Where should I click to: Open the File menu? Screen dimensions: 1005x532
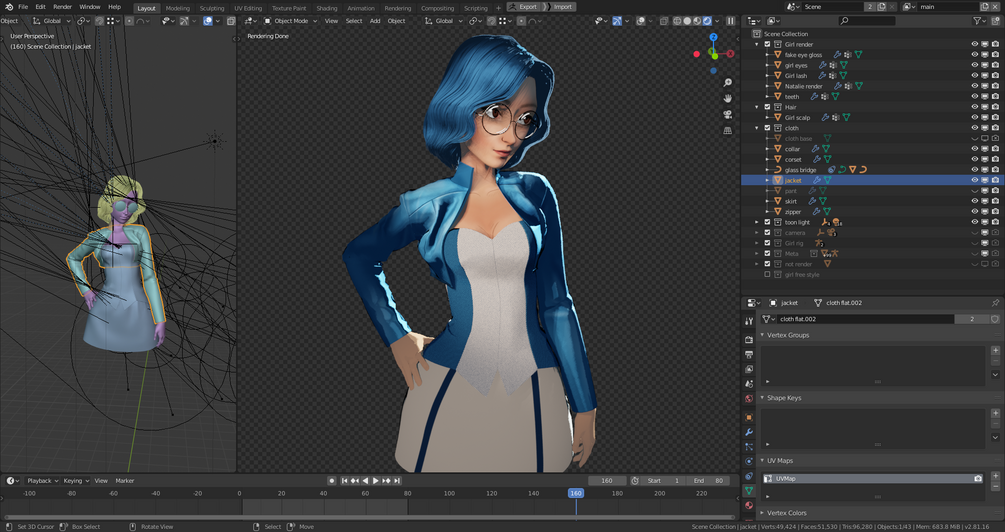click(x=22, y=7)
